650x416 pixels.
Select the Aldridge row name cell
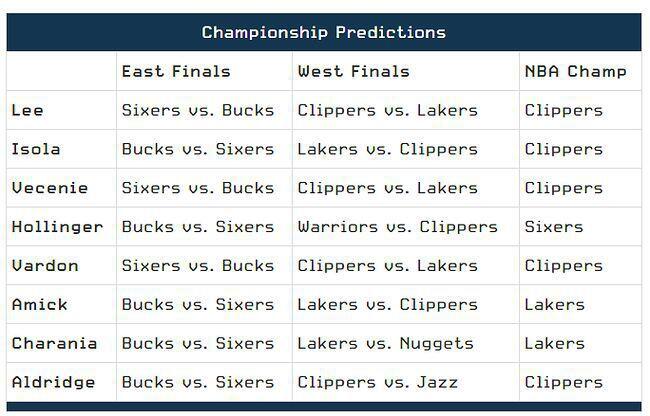click(x=53, y=382)
